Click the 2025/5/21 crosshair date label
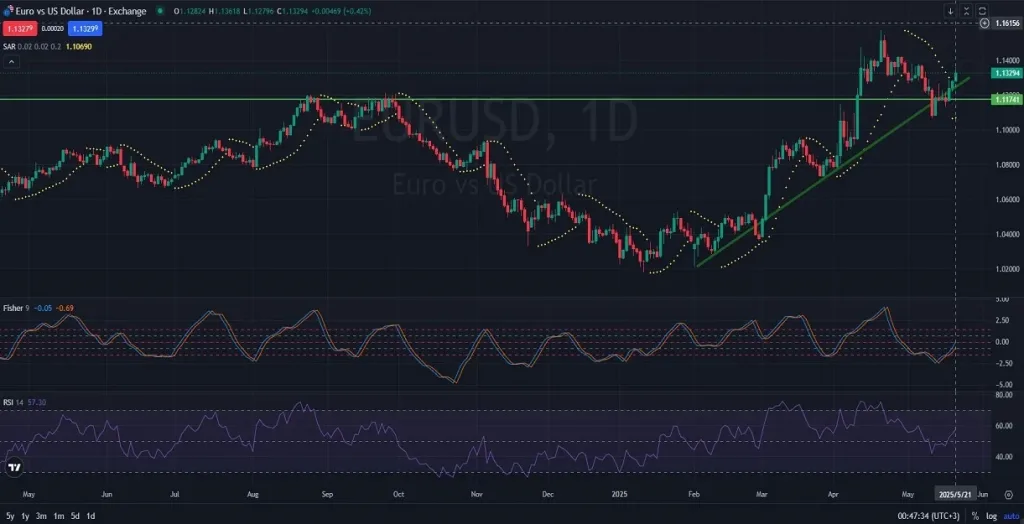The width and height of the screenshot is (1024, 524). 955,495
